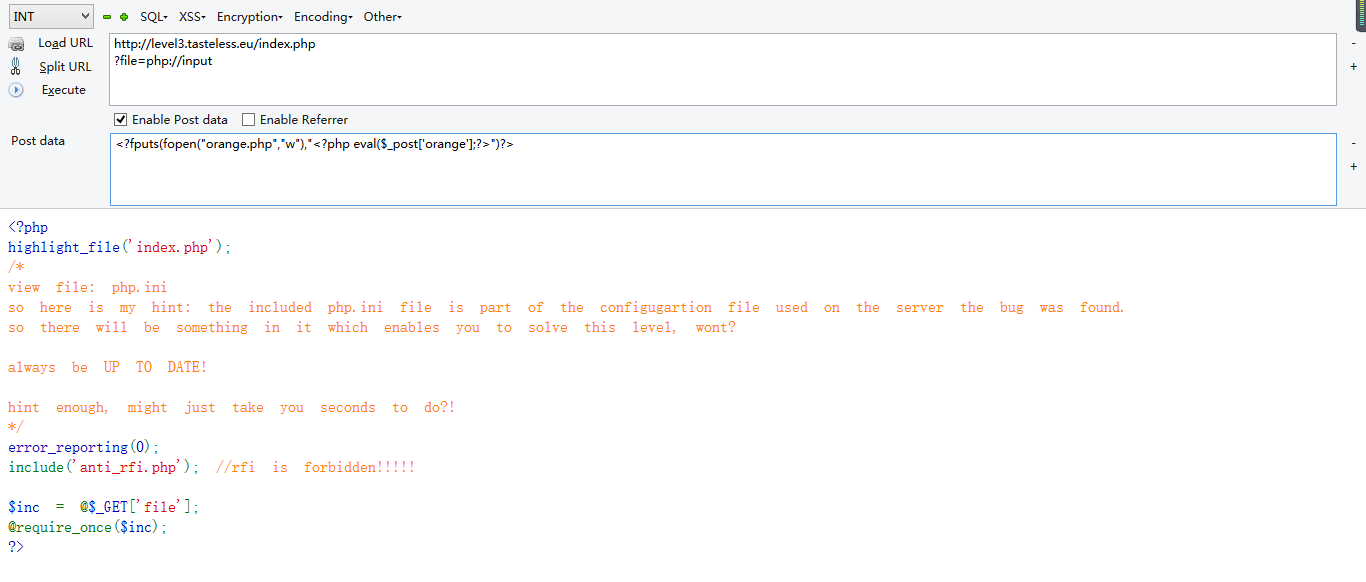Click the 'hint enough, might just take' line
This screenshot has height=582, width=1366.
pyautogui.click(x=232, y=407)
